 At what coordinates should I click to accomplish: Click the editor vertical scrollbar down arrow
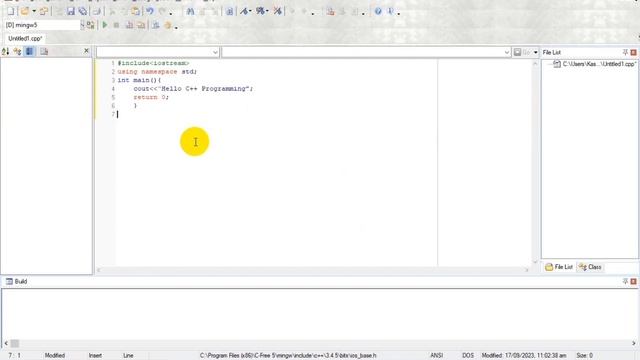[x=535, y=262]
